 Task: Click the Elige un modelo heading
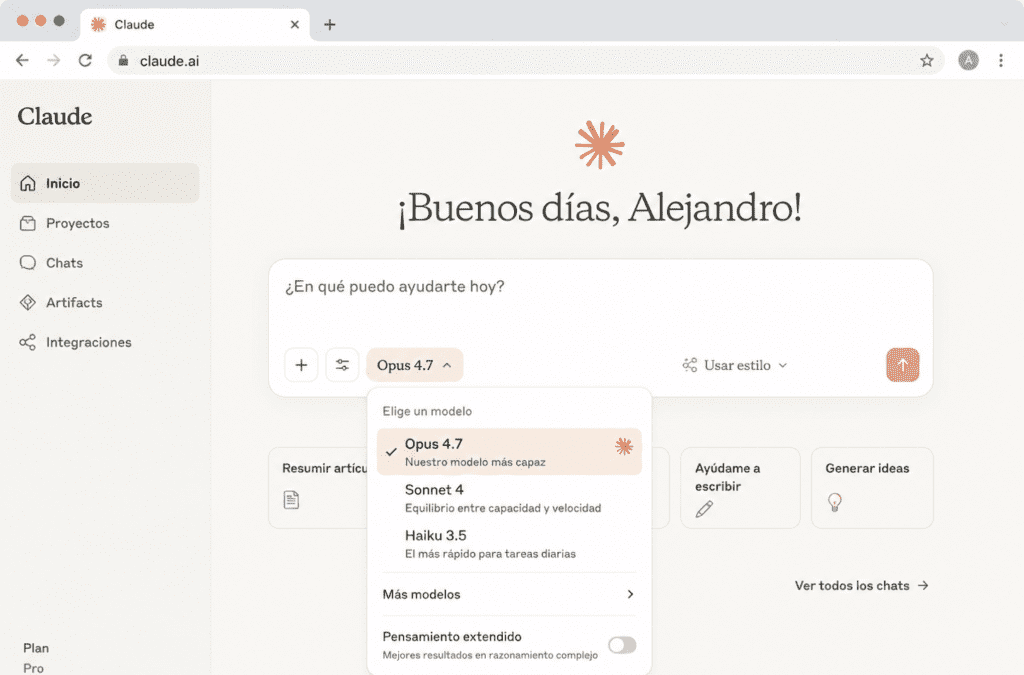click(x=427, y=411)
